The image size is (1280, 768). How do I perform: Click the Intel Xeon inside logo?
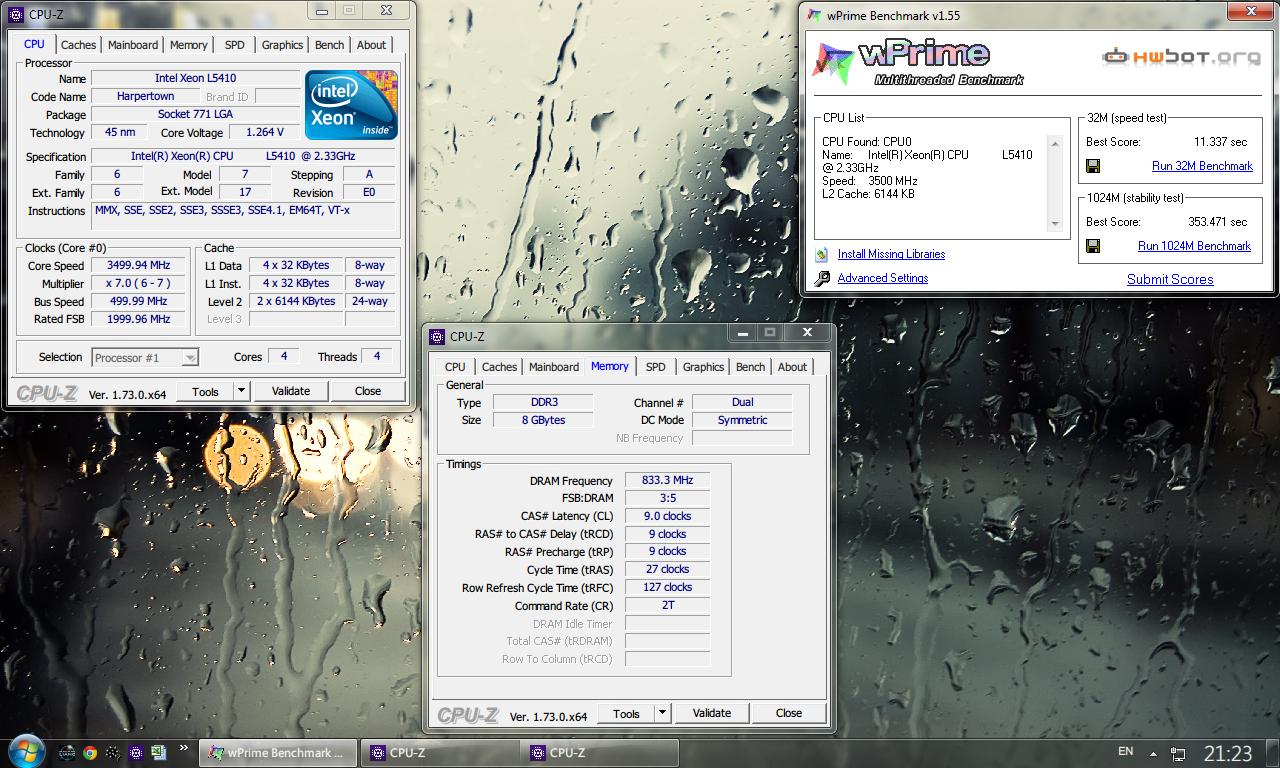(x=351, y=104)
